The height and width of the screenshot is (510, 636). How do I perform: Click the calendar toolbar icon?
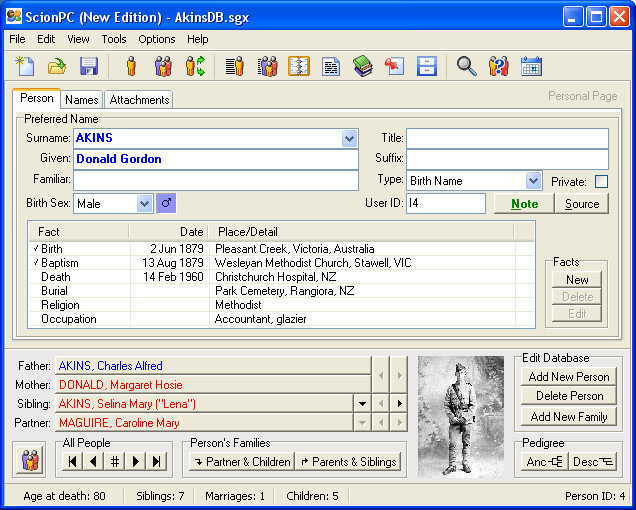pos(531,66)
